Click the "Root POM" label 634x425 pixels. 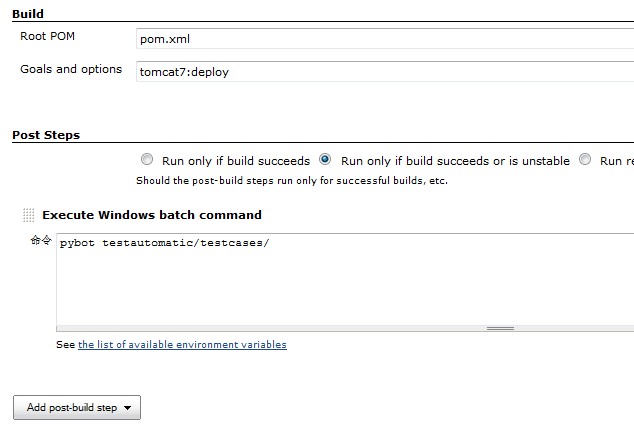point(48,37)
